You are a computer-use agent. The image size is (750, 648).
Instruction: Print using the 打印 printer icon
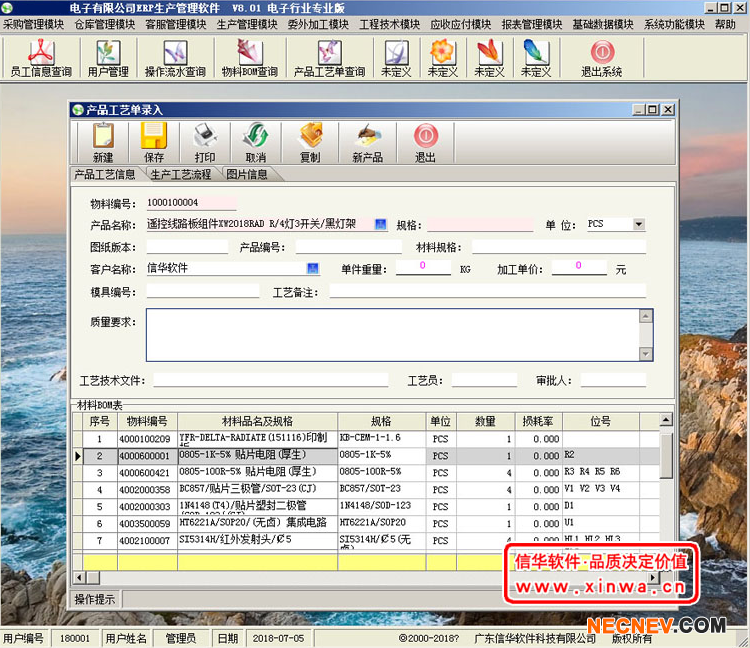(x=205, y=142)
